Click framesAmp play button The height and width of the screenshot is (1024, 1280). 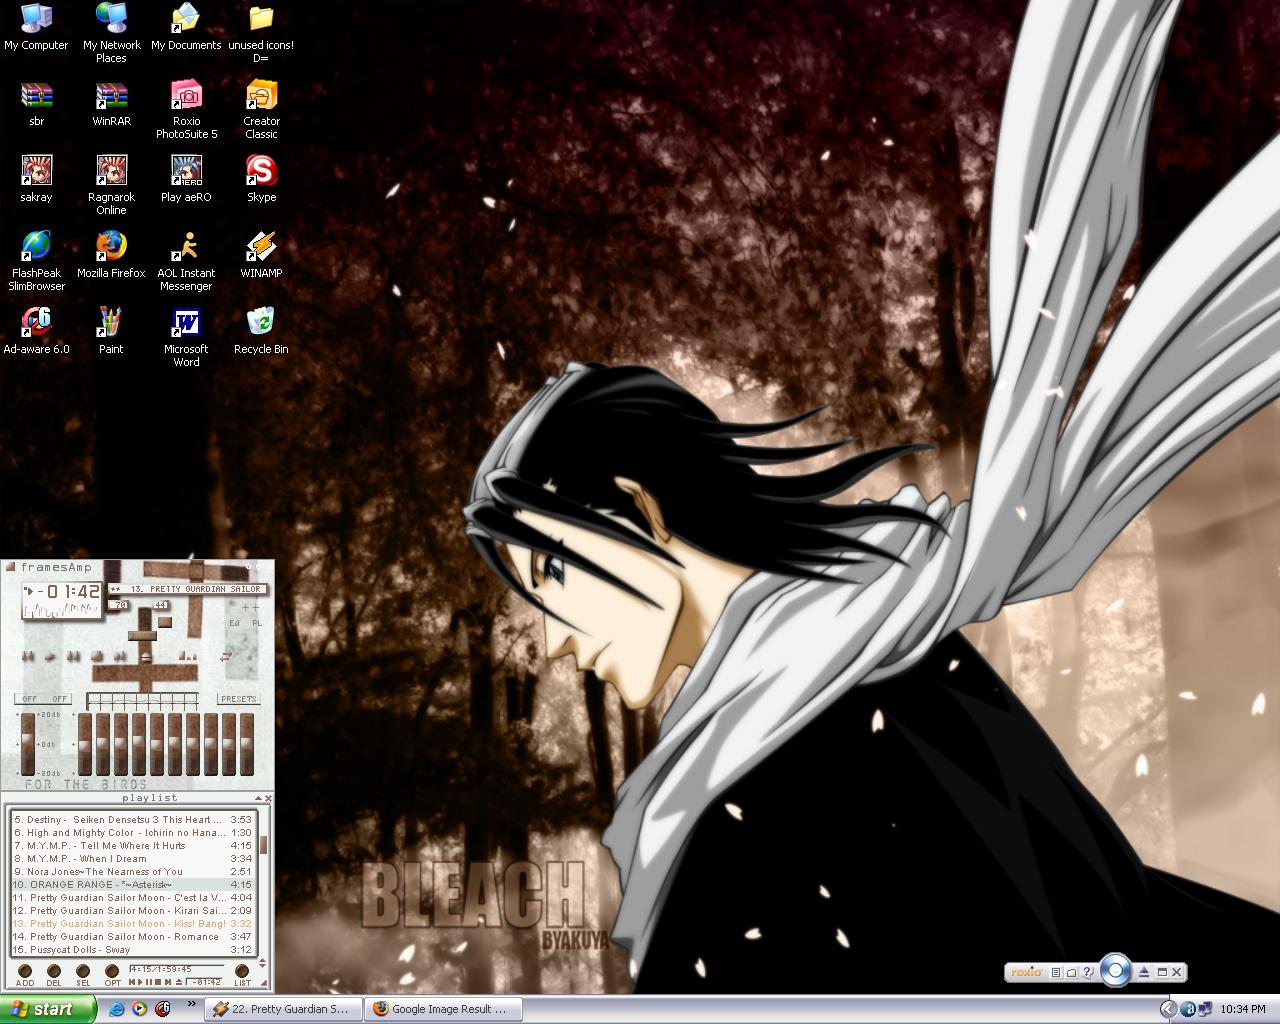pos(50,656)
